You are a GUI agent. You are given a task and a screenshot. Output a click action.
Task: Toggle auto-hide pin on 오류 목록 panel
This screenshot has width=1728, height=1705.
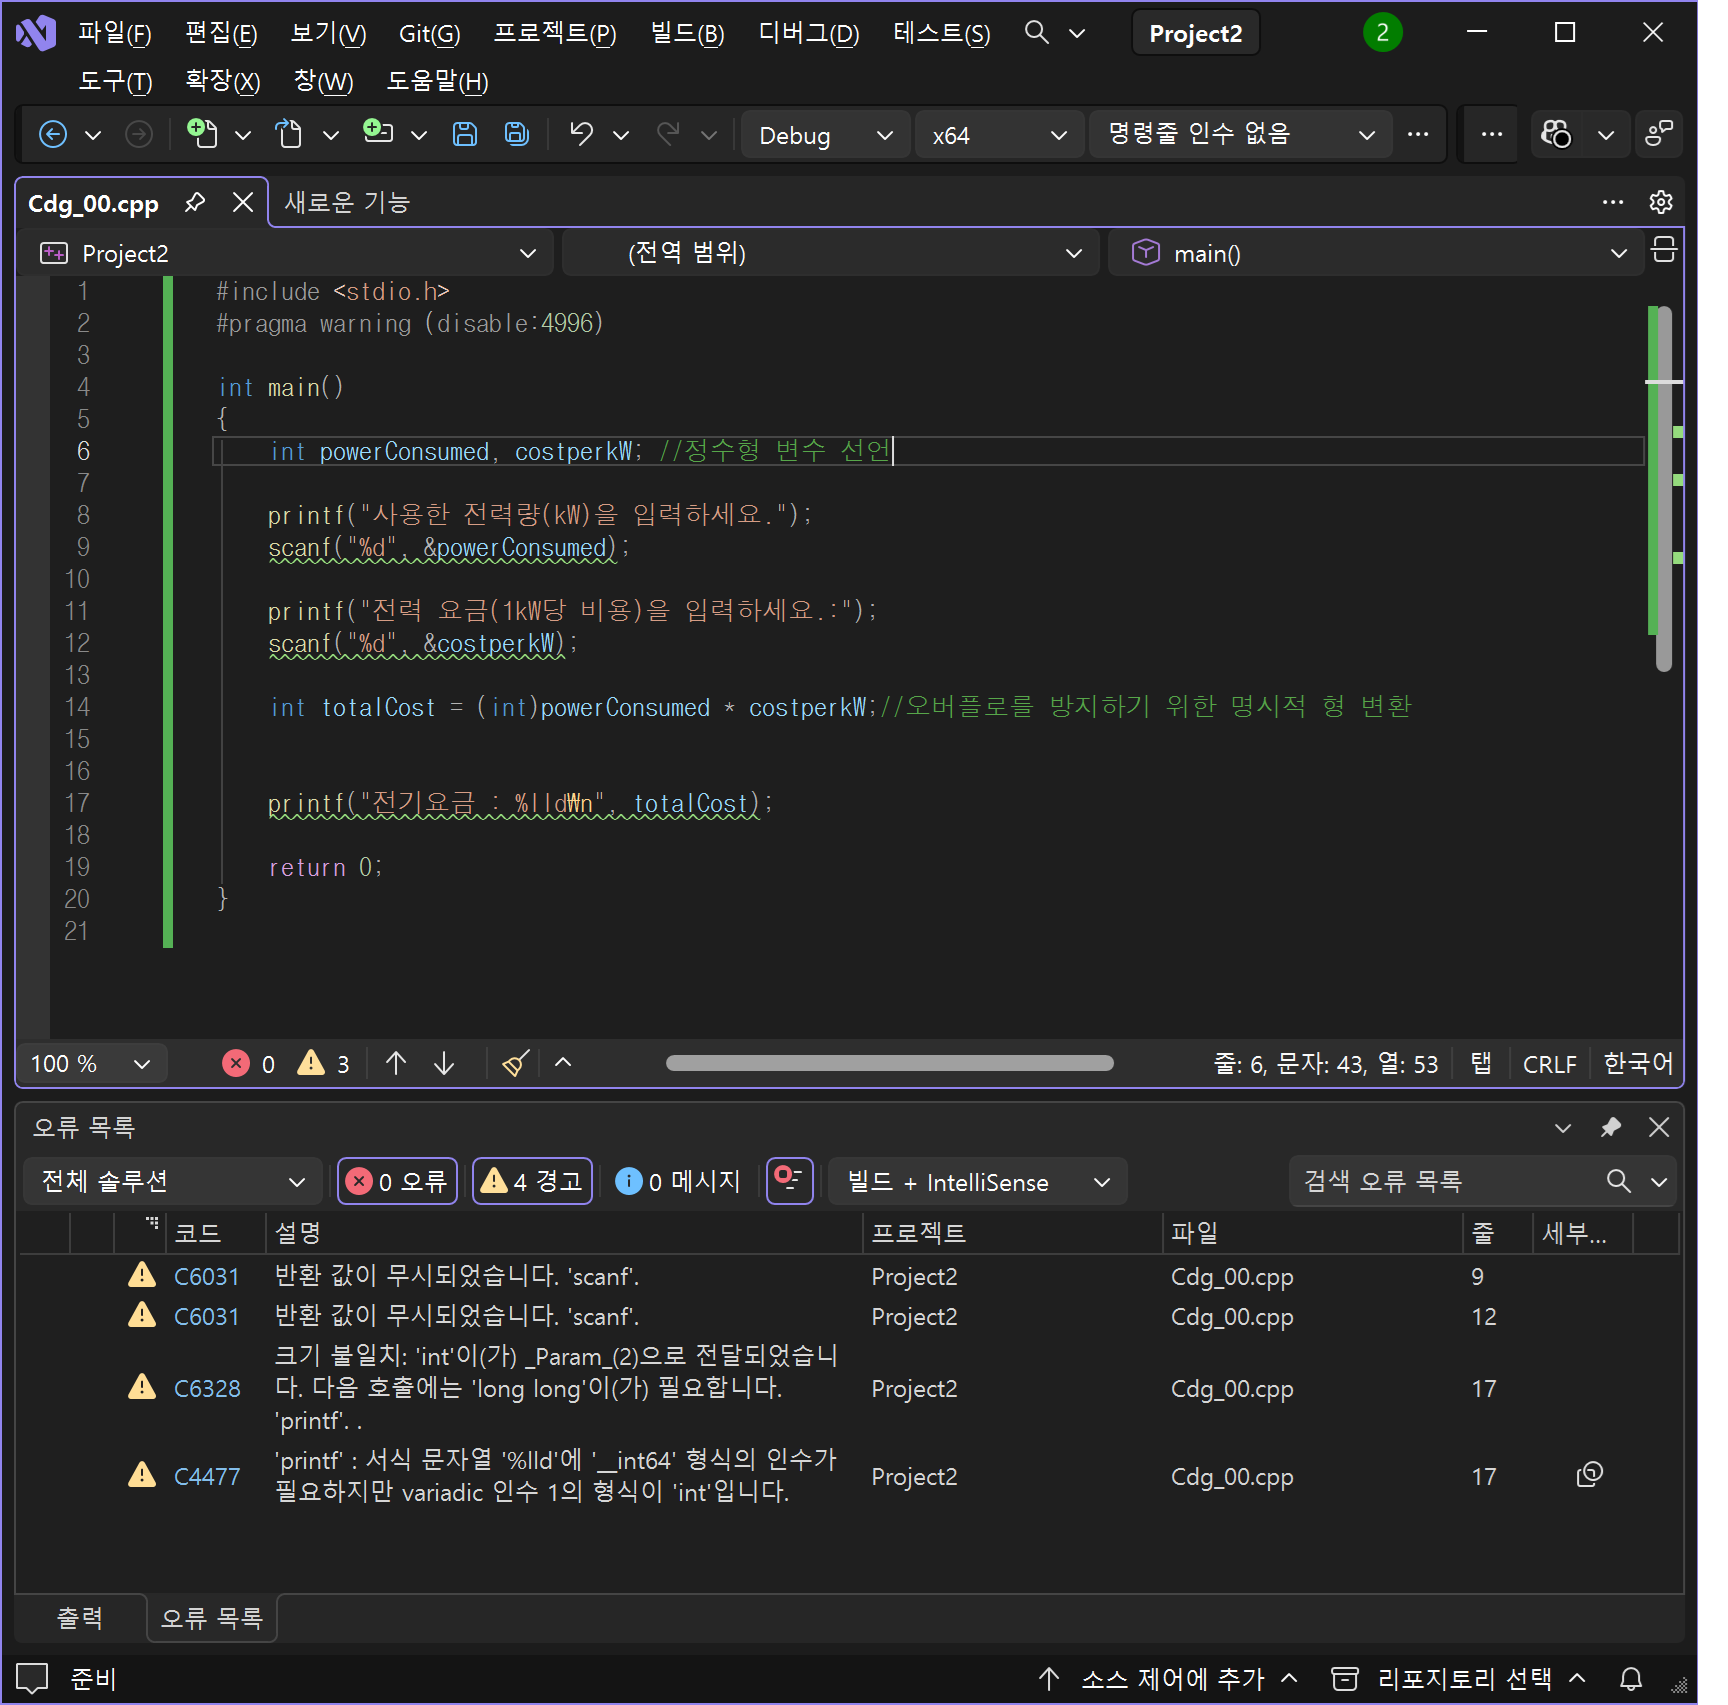click(x=1610, y=1127)
